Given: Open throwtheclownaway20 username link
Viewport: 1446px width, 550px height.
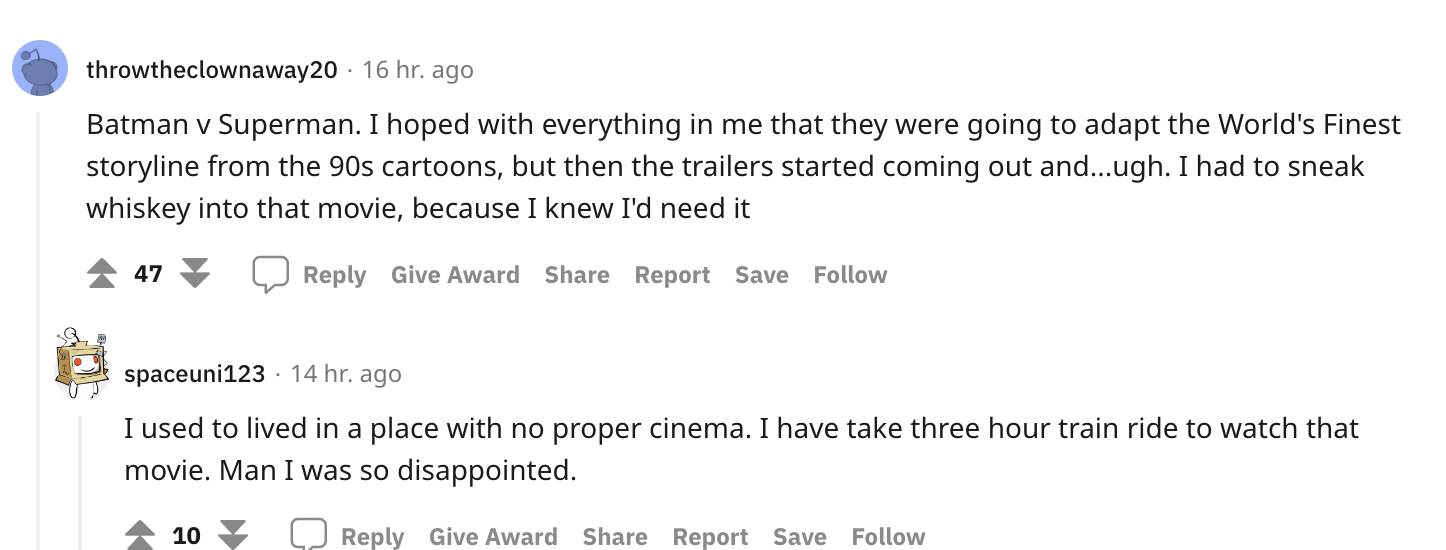Looking at the screenshot, I should click(212, 70).
